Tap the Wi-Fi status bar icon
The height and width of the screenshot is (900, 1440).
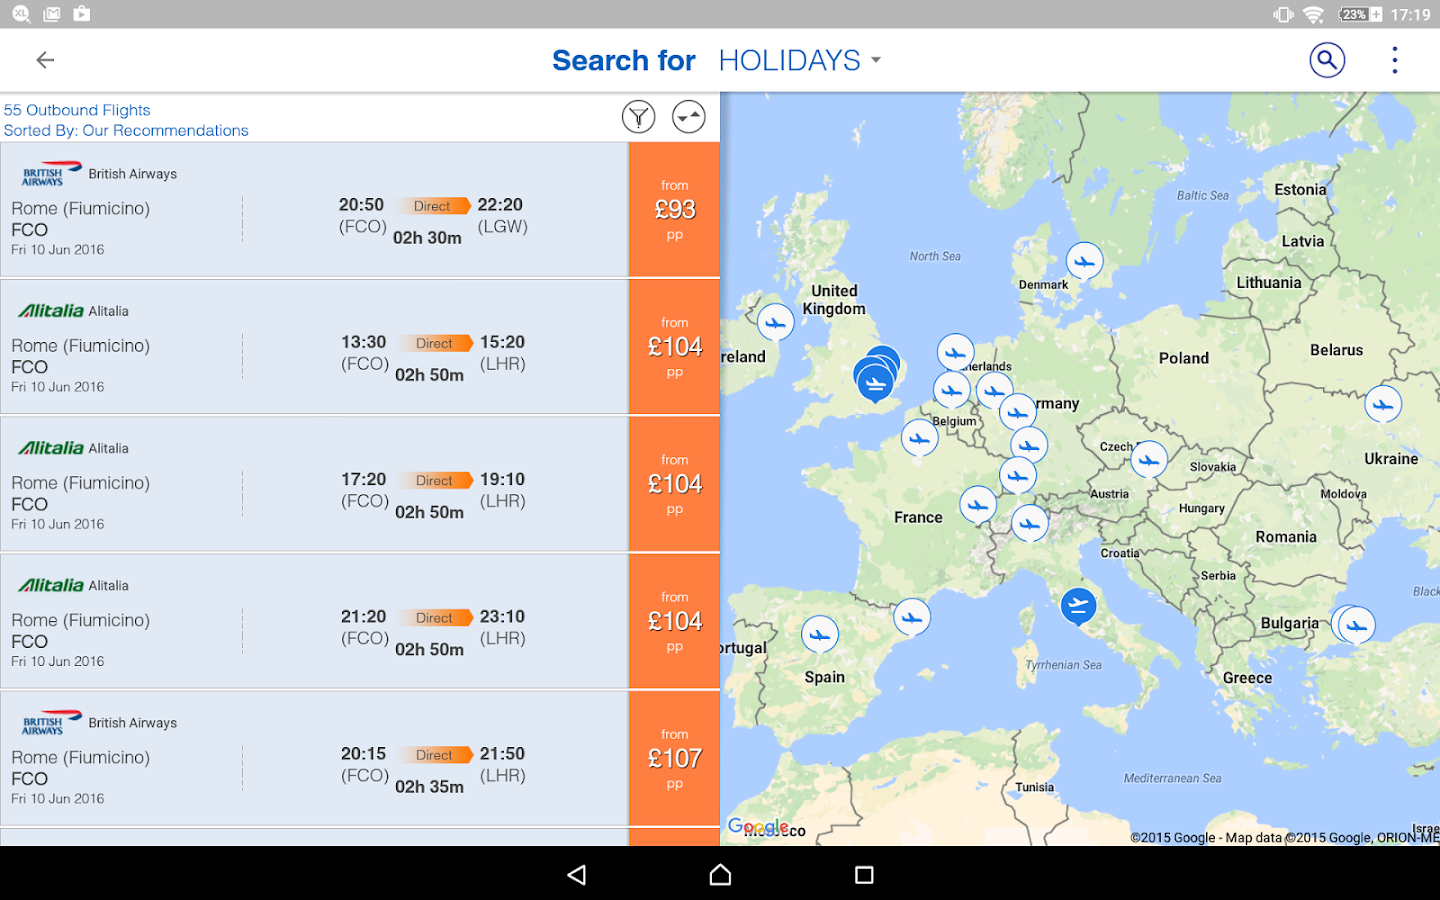[1314, 14]
